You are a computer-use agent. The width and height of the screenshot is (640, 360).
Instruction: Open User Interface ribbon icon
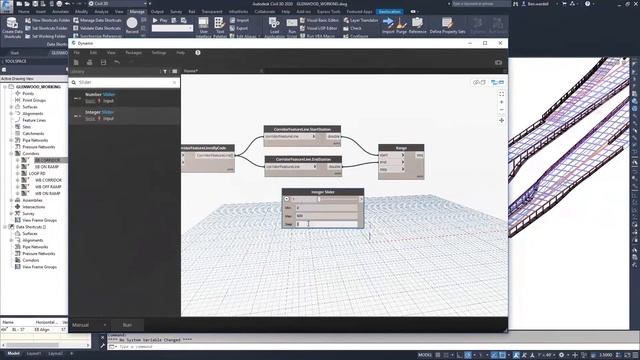pos(203,23)
